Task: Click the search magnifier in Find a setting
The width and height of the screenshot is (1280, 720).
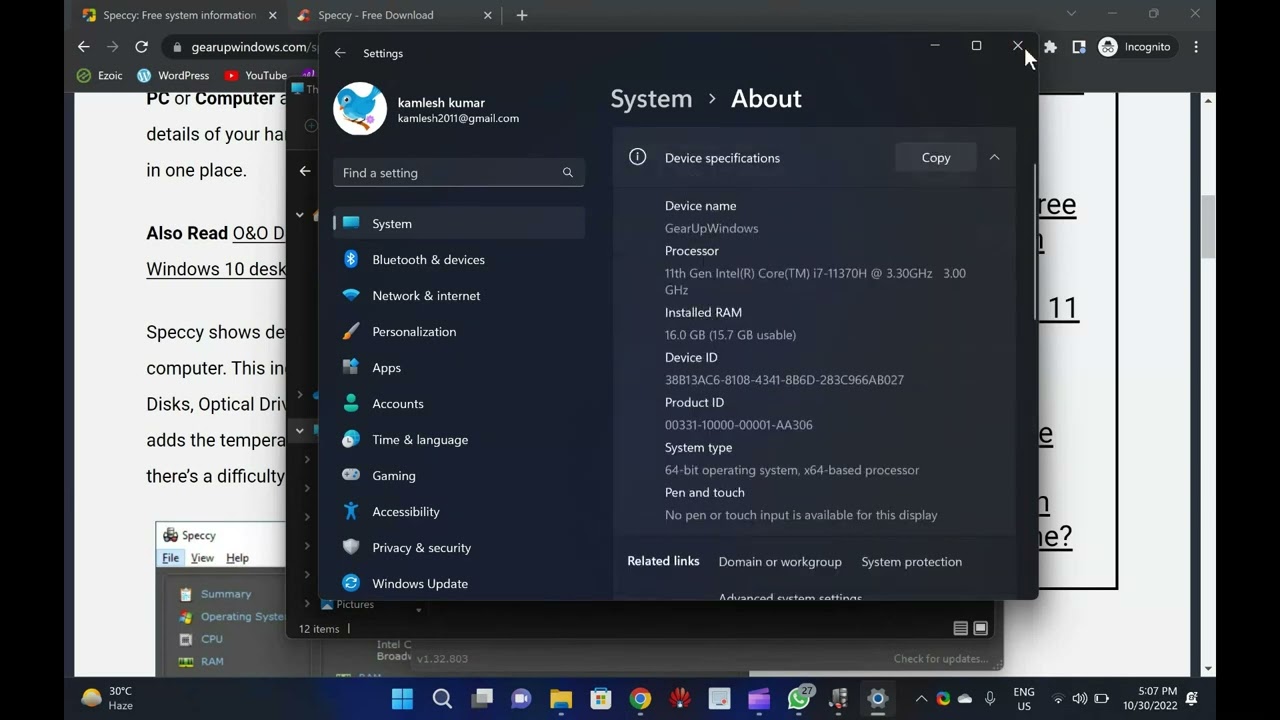Action: [568, 172]
